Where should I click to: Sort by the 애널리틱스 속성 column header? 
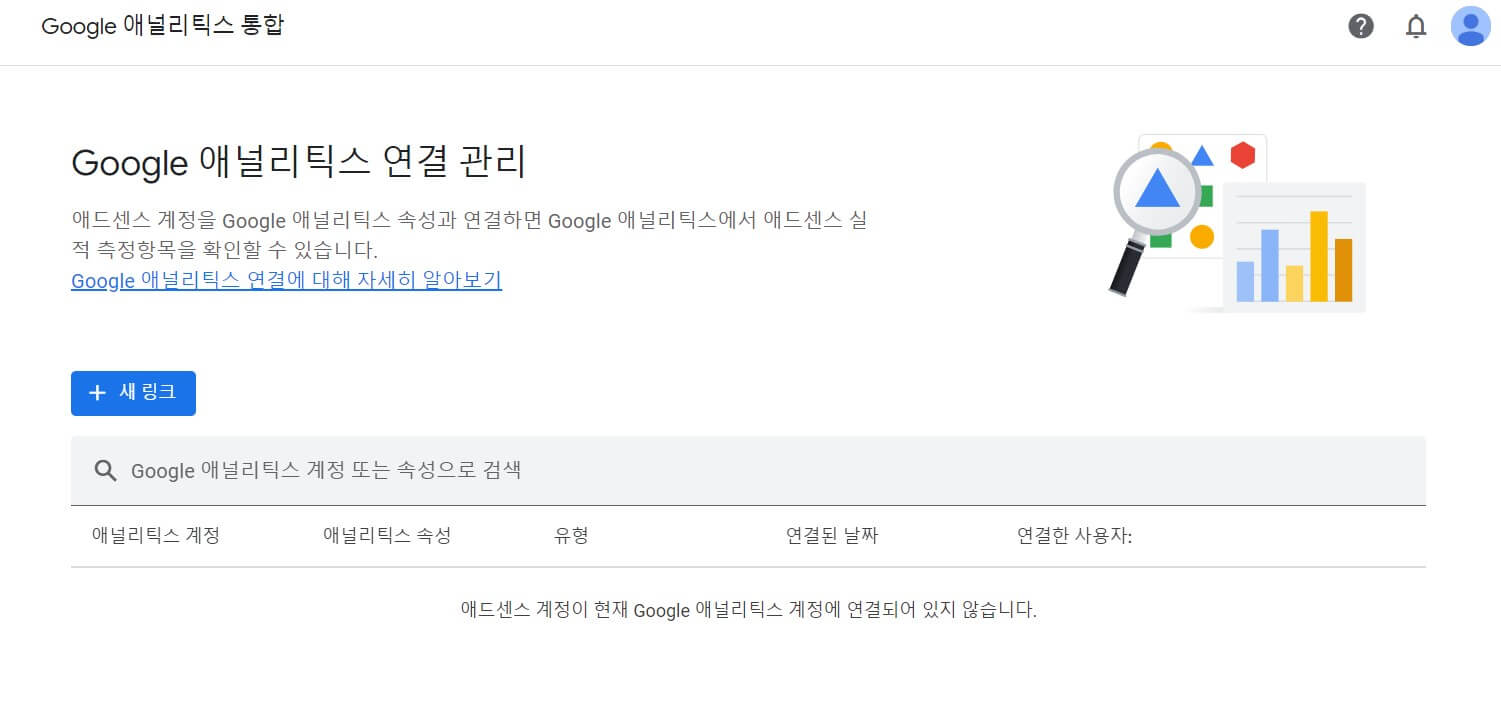coord(388,535)
